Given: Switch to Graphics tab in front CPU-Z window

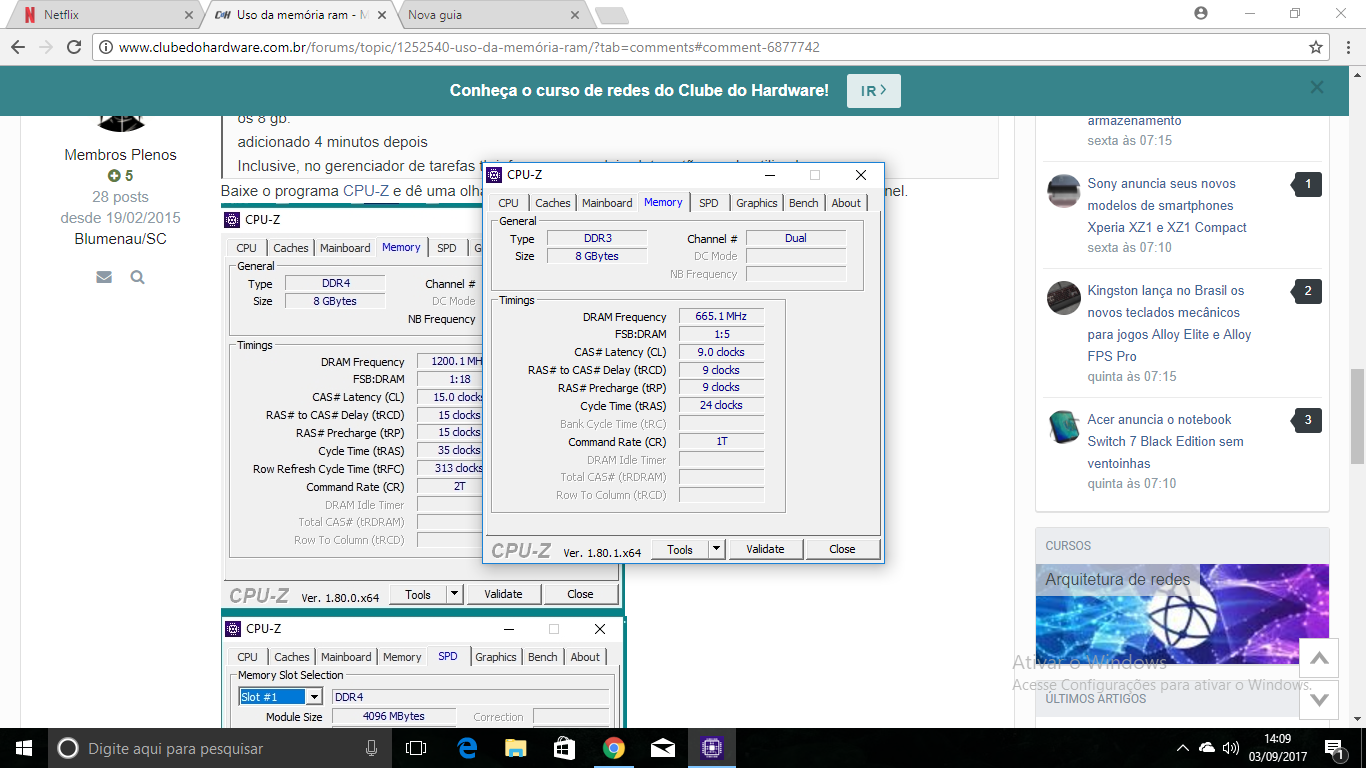Looking at the screenshot, I should click(x=757, y=203).
